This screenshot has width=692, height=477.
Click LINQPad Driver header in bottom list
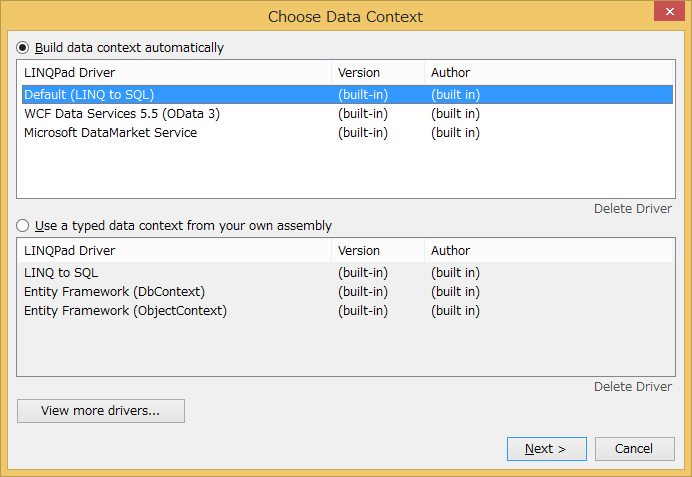(70, 251)
